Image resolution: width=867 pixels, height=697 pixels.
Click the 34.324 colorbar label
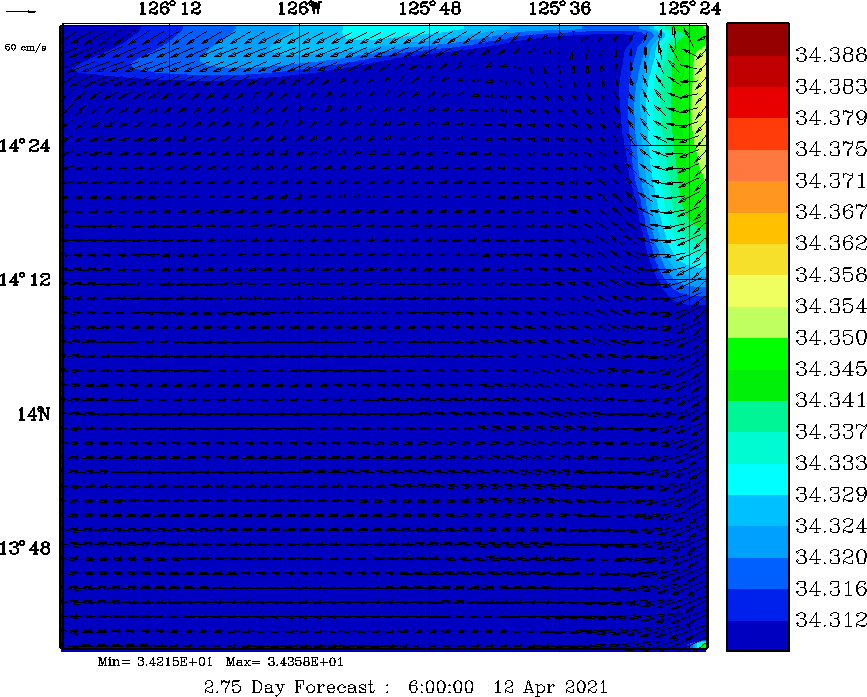pyautogui.click(x=831, y=526)
